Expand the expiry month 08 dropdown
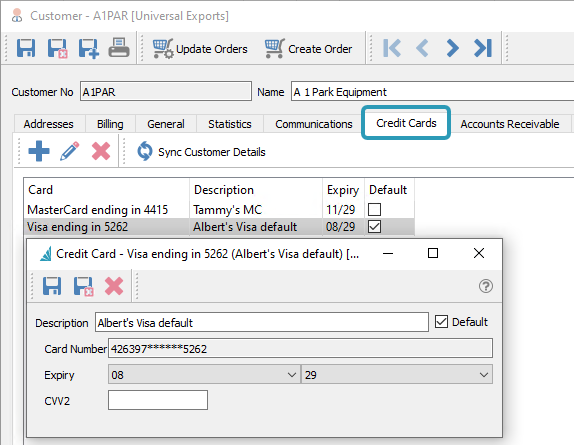Viewport: 574px width, 445px height. tap(204, 374)
